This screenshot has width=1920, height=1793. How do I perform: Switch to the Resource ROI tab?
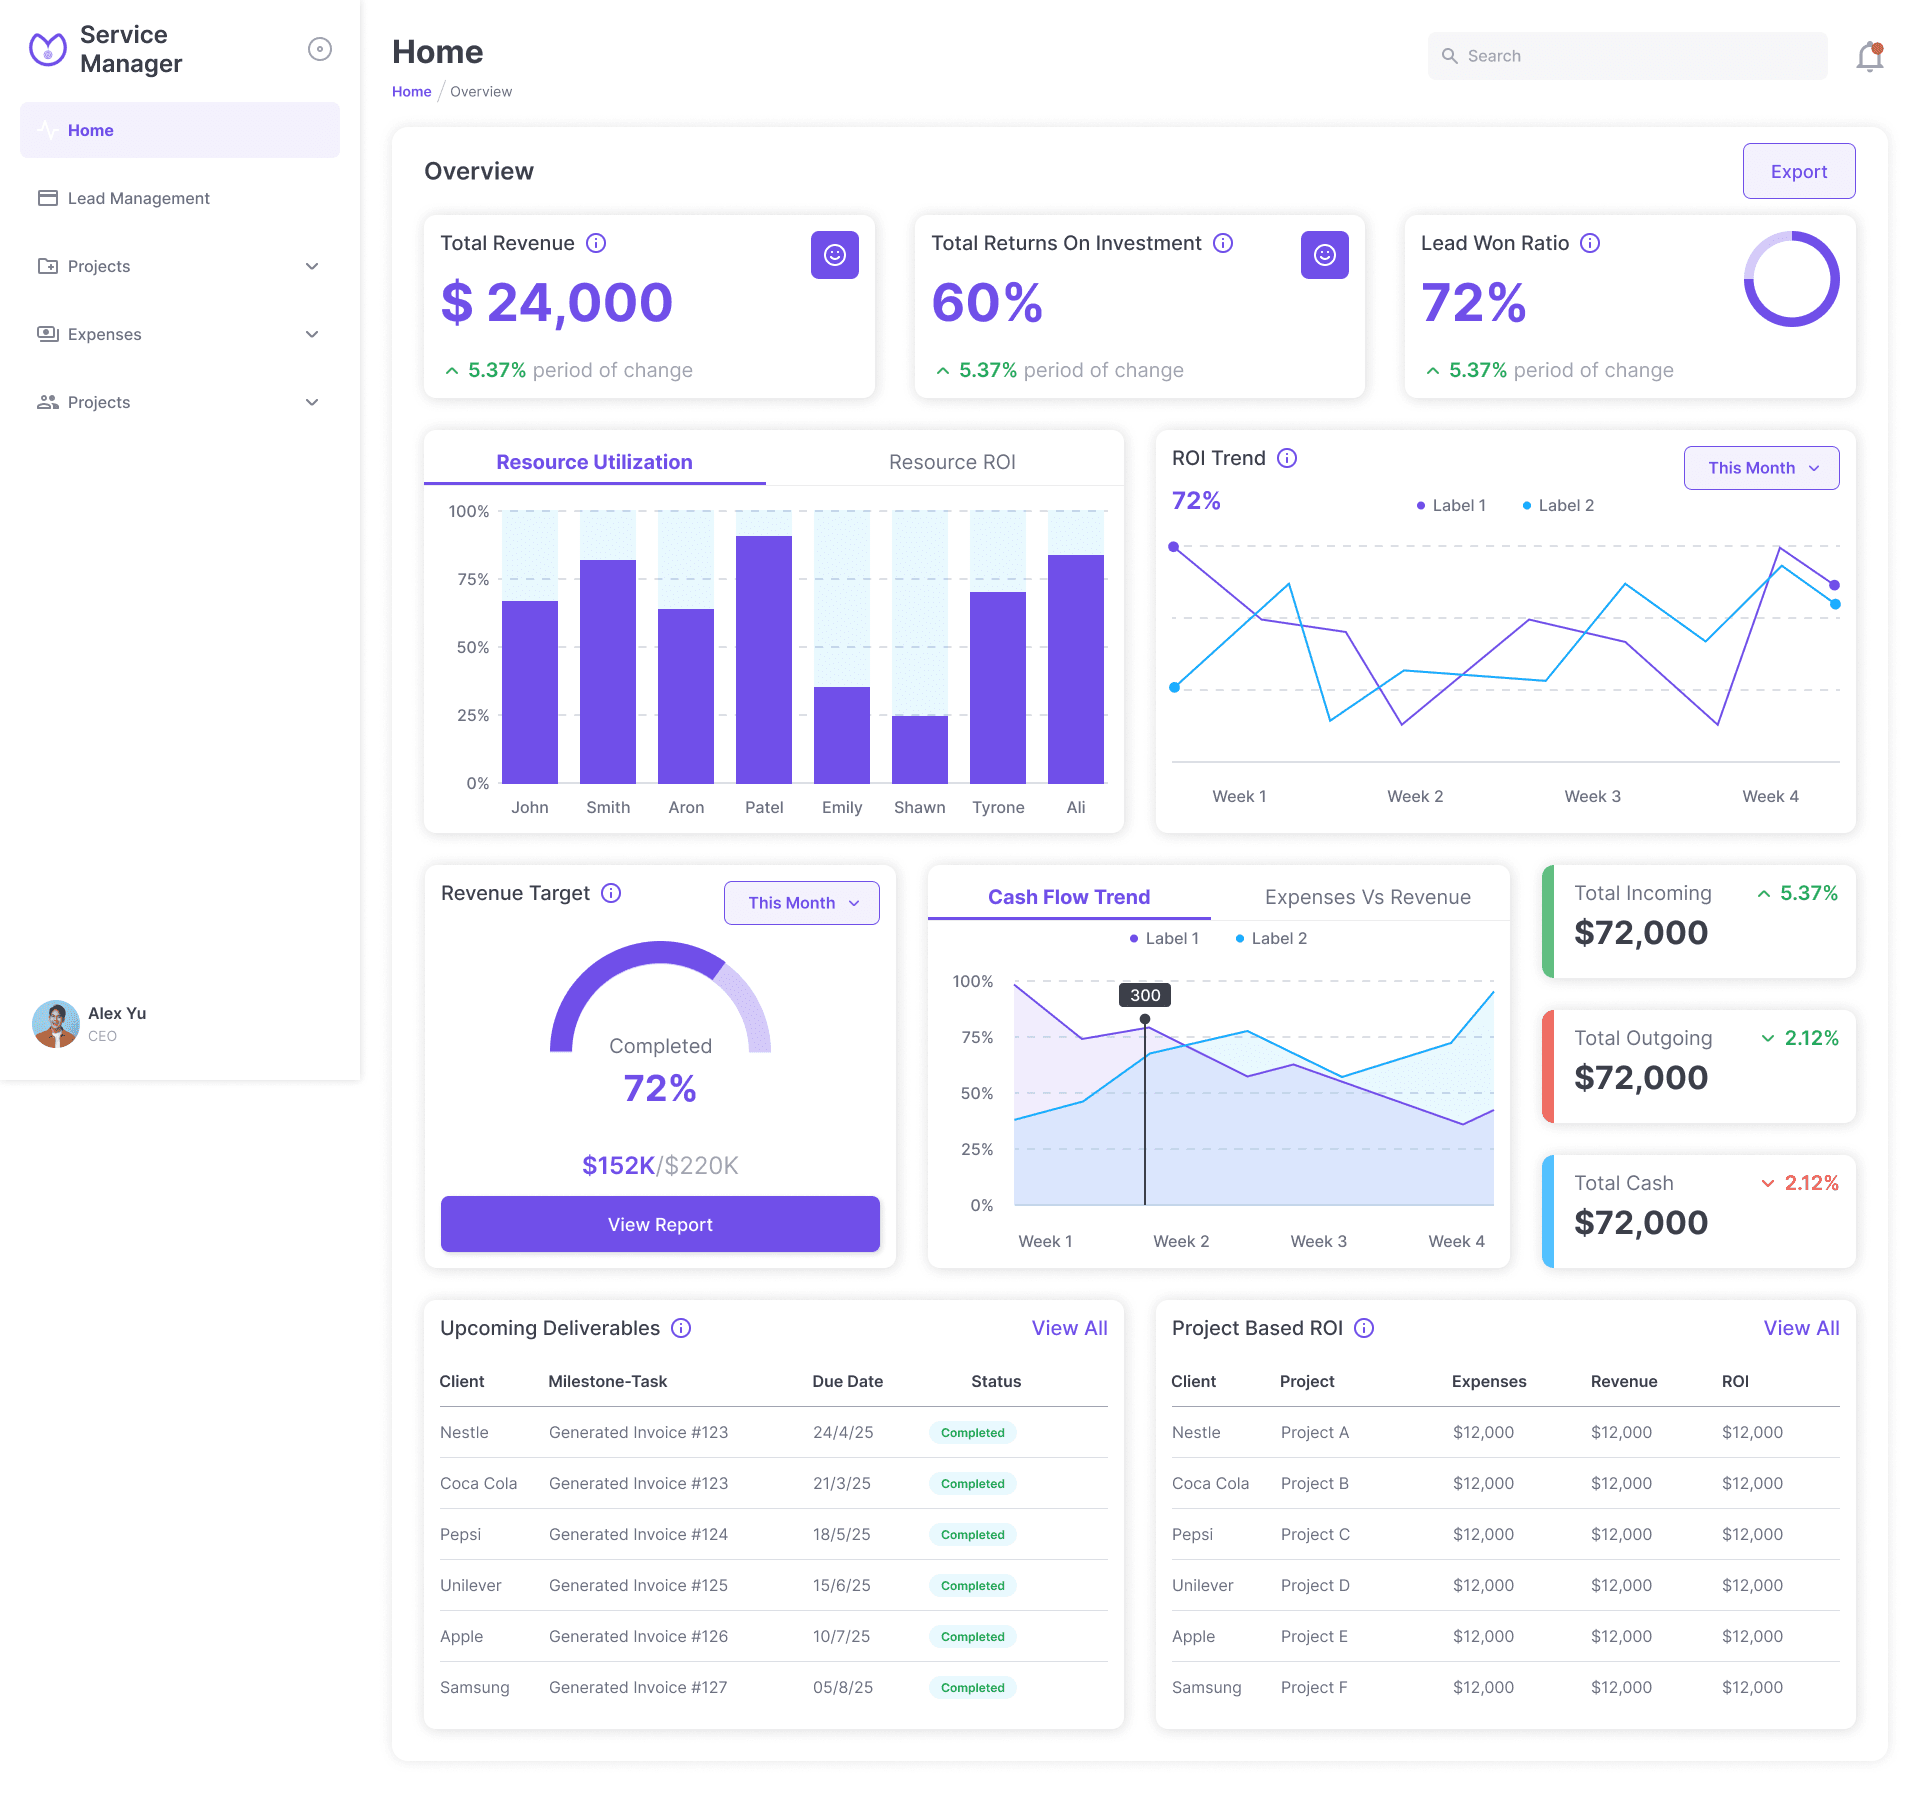pos(951,461)
